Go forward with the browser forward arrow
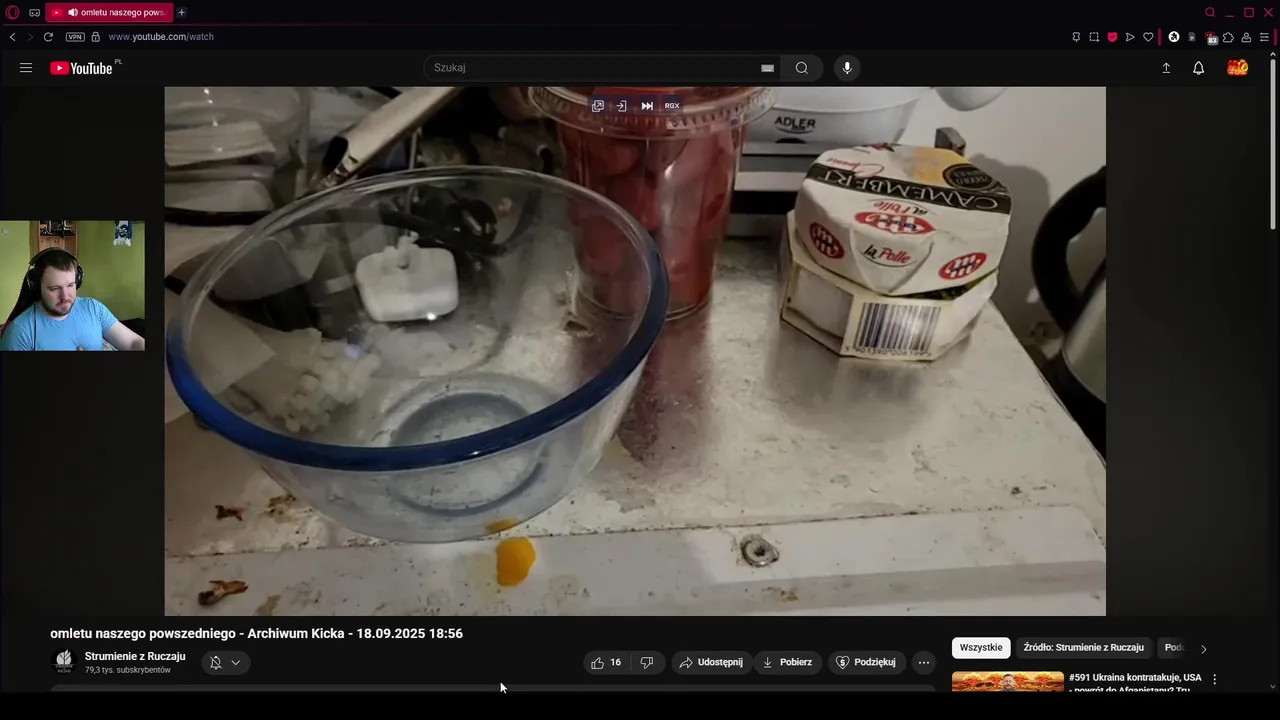 pyautogui.click(x=30, y=37)
